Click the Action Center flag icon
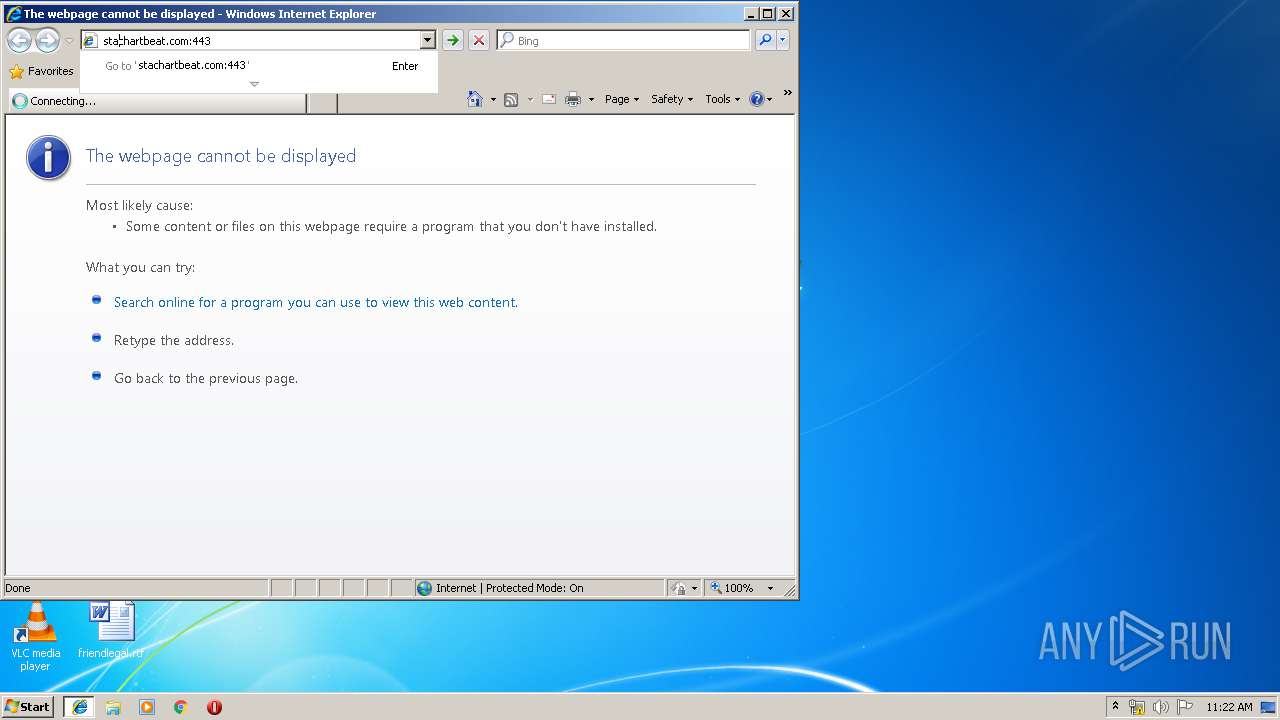Screen dimensions: 1280x720 1185,707
